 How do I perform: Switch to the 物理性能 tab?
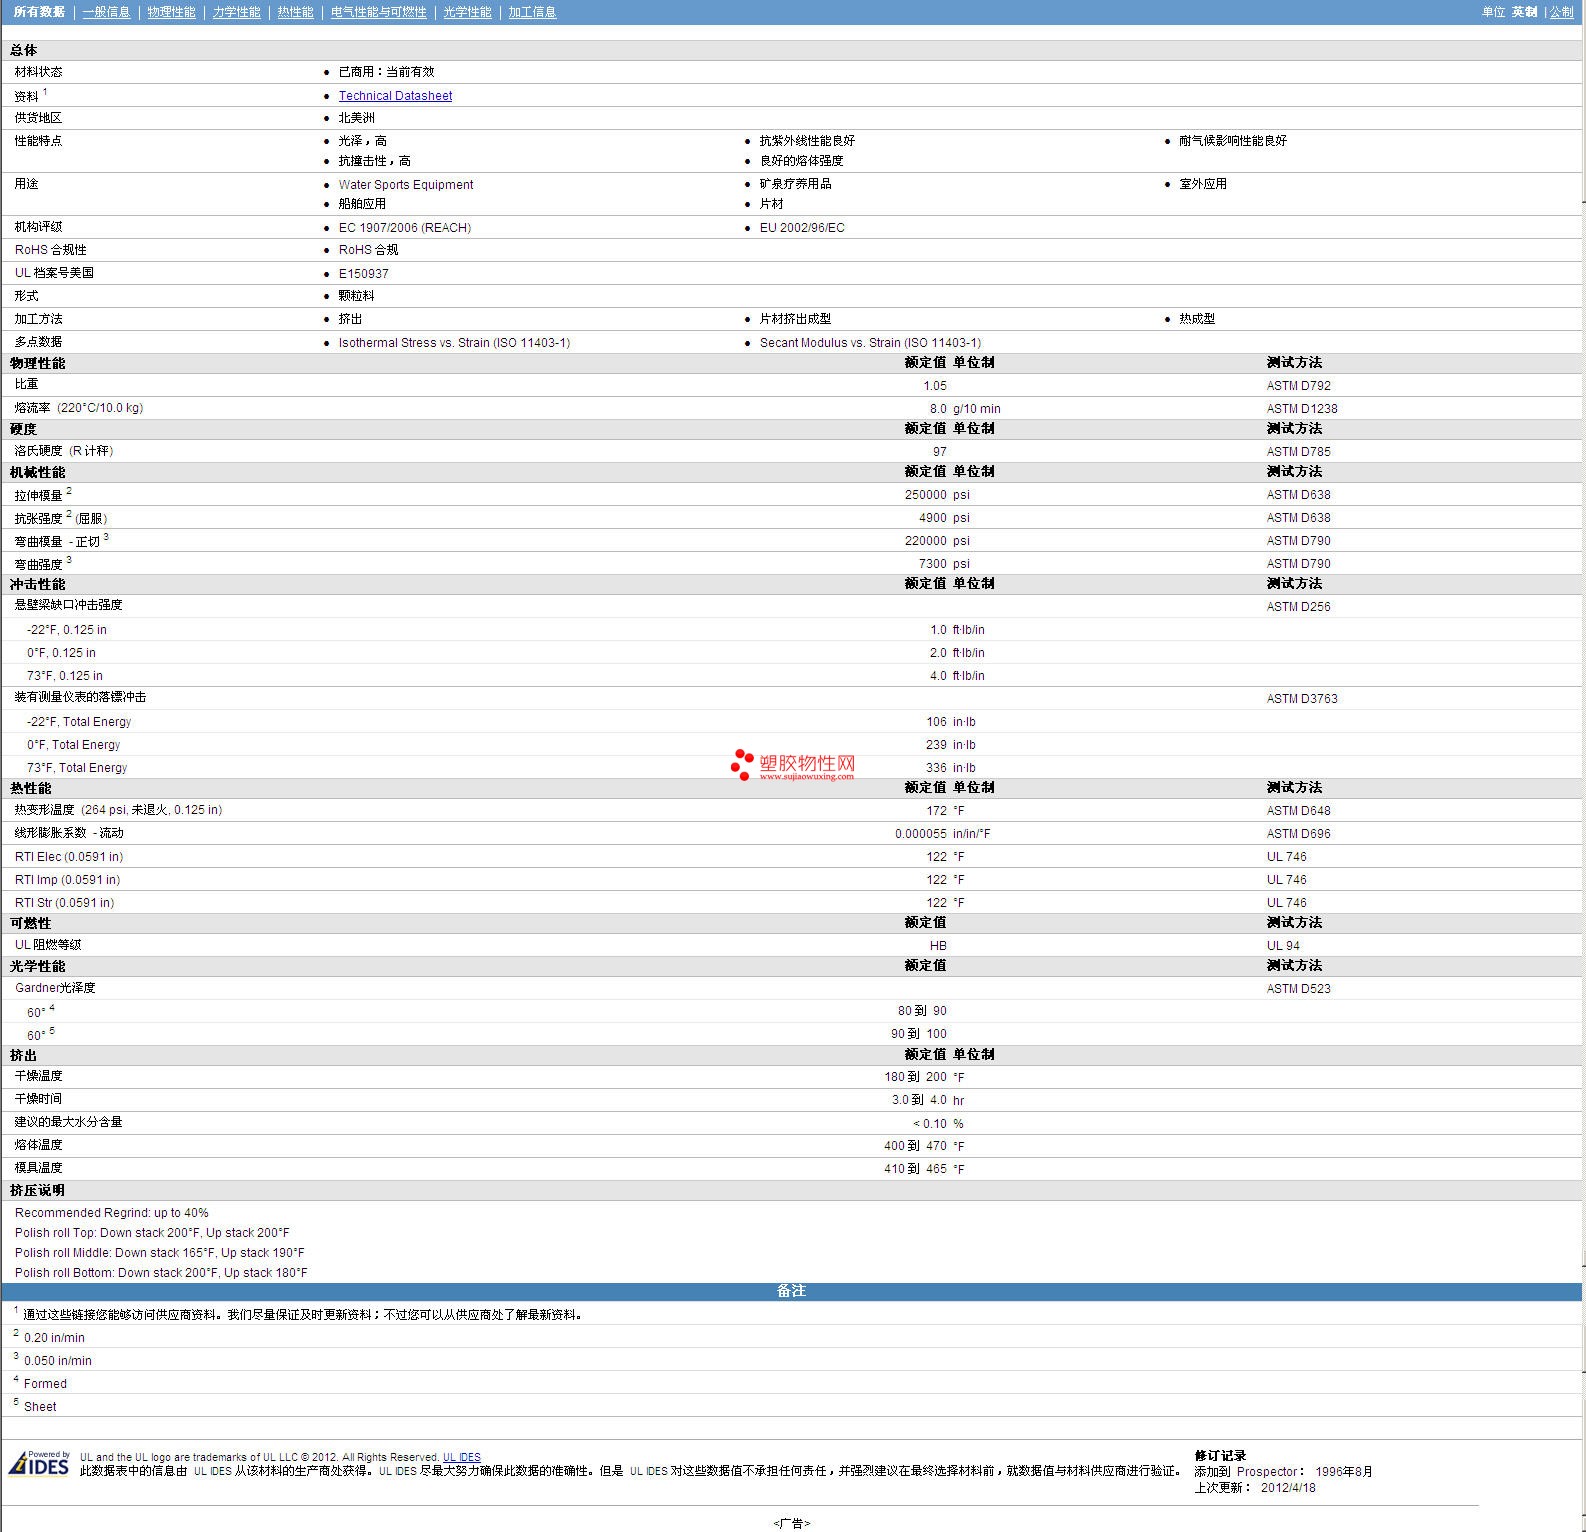[x=171, y=12]
